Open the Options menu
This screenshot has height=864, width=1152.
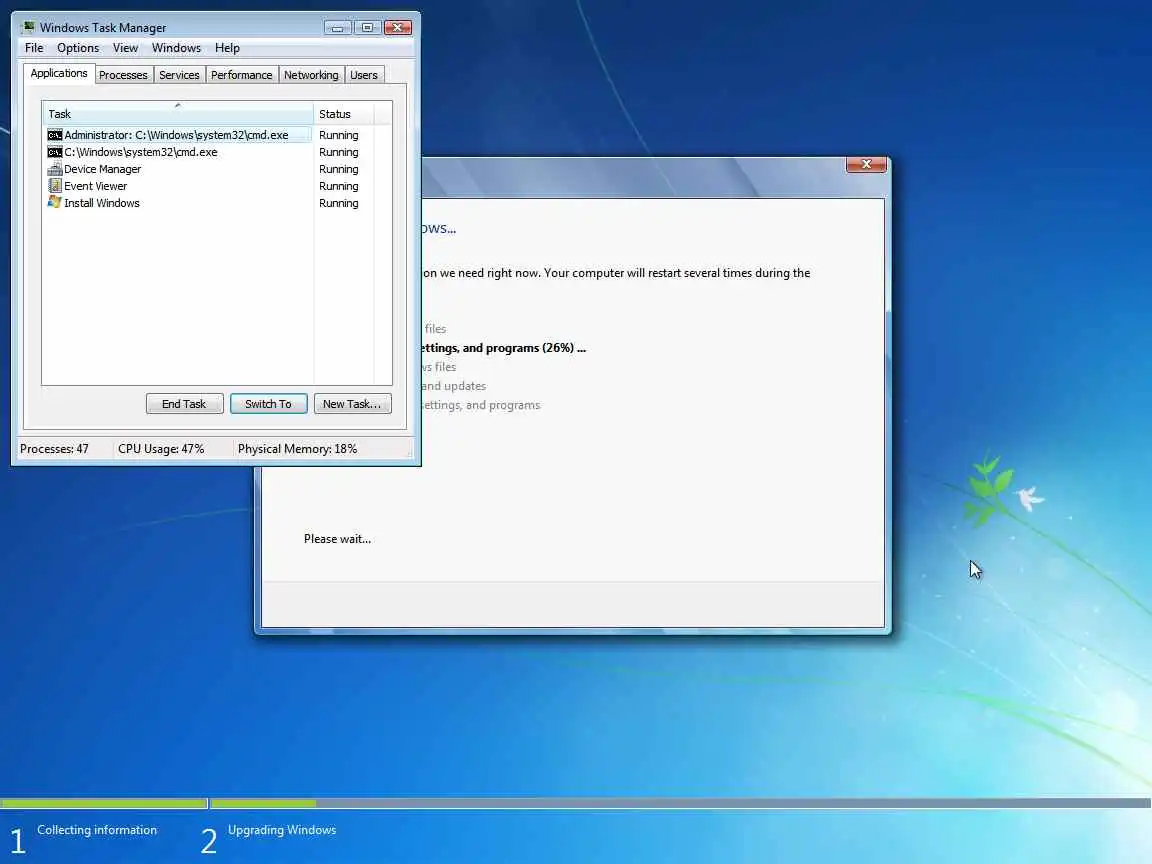pos(78,48)
